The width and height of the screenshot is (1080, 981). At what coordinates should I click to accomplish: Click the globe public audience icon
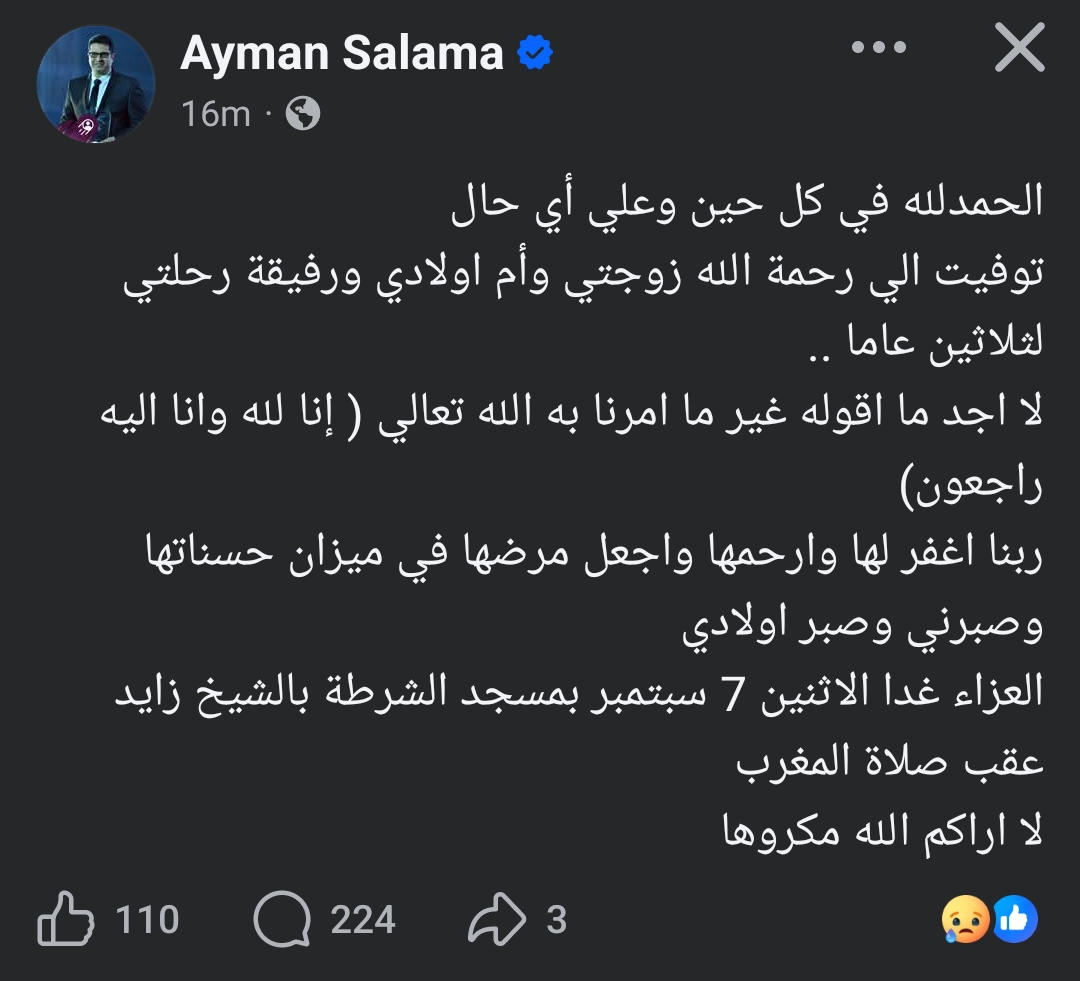pyautogui.click(x=303, y=114)
